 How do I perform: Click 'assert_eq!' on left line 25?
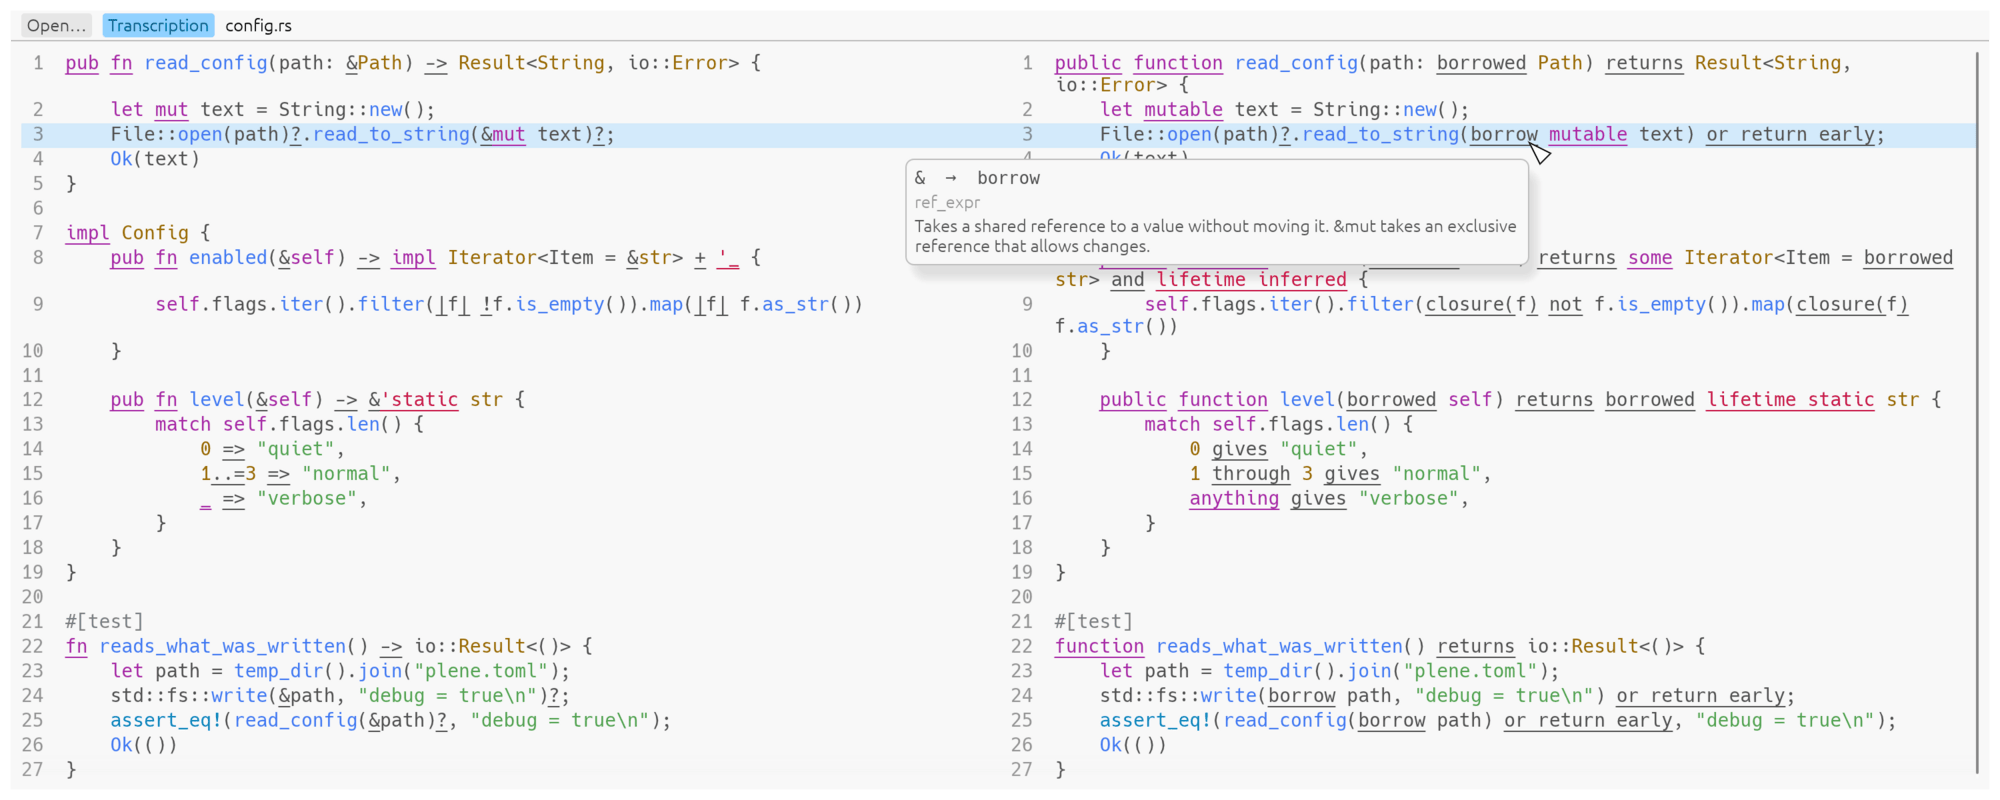pyautogui.click(x=166, y=720)
